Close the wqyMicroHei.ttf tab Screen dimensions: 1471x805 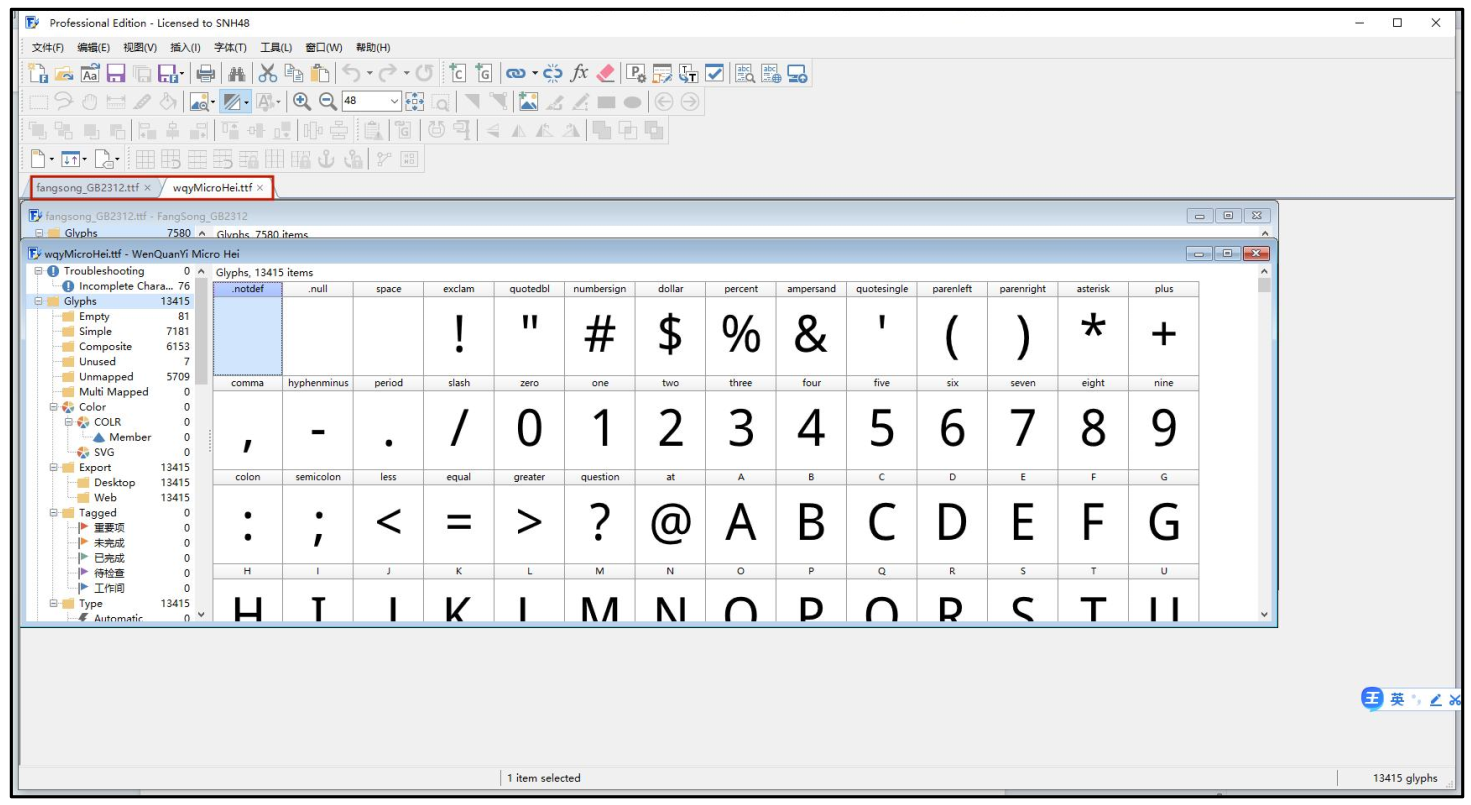point(260,188)
